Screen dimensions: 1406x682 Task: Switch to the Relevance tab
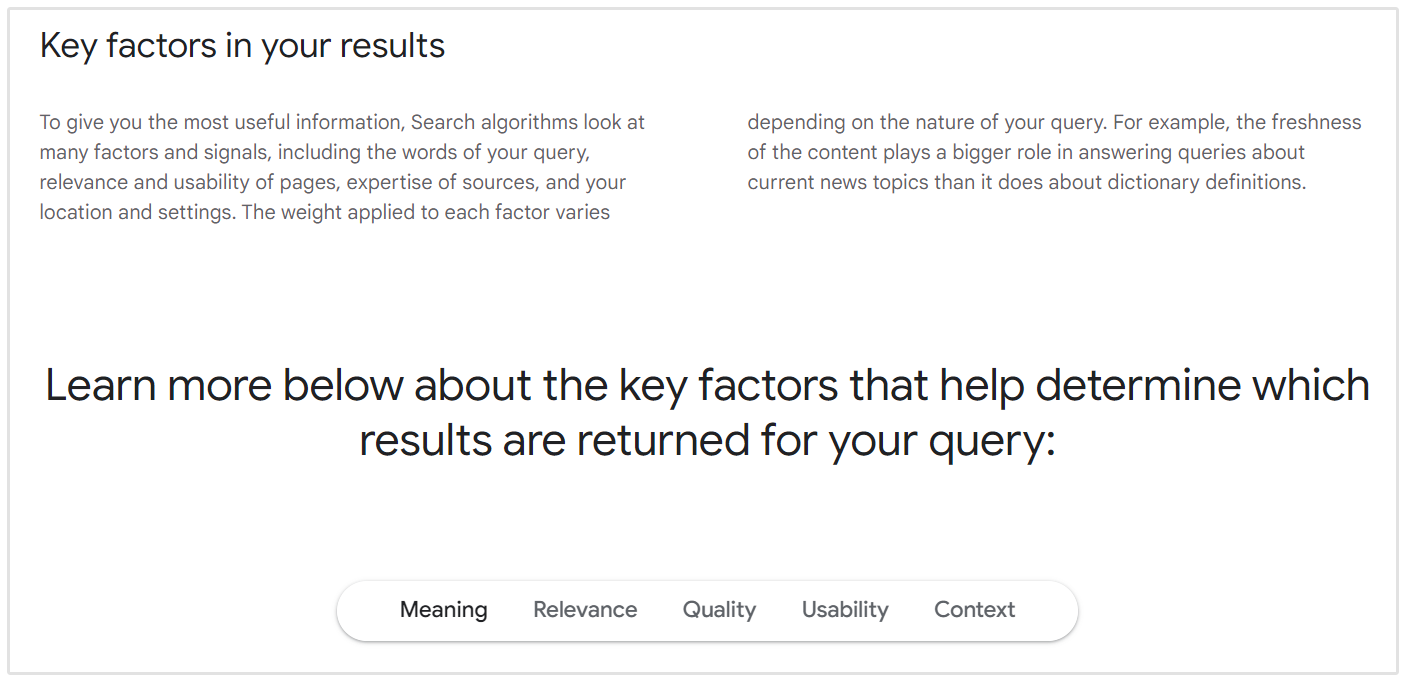(585, 609)
